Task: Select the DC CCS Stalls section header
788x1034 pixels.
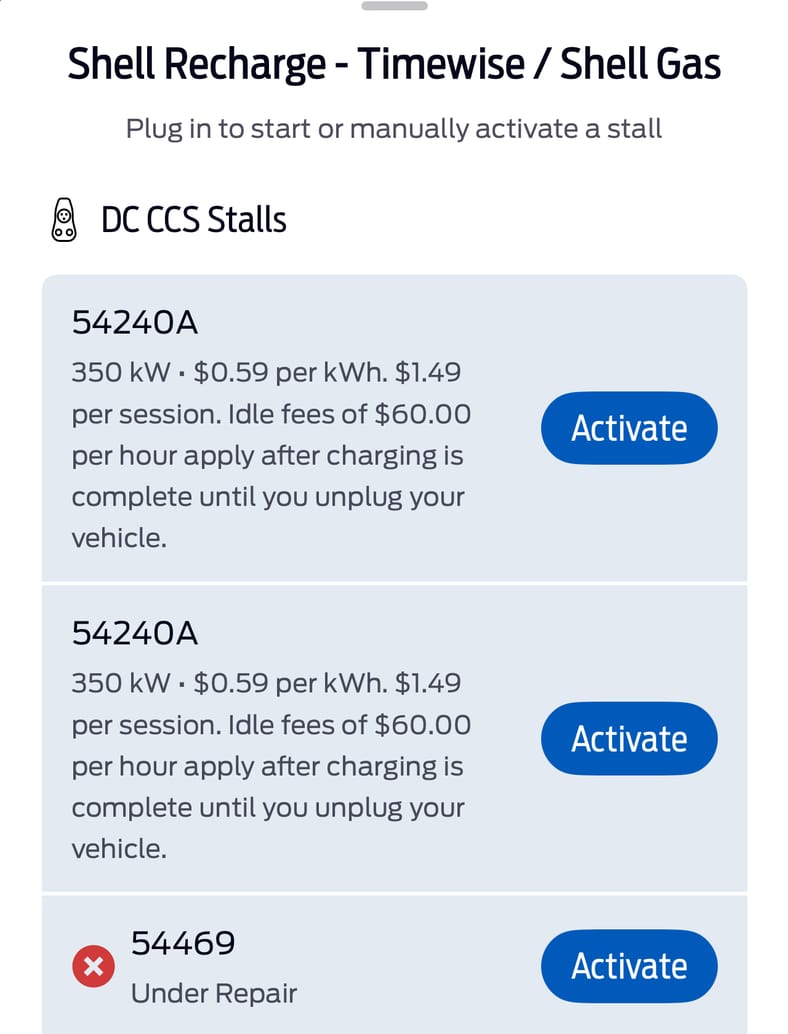Action: coord(193,219)
